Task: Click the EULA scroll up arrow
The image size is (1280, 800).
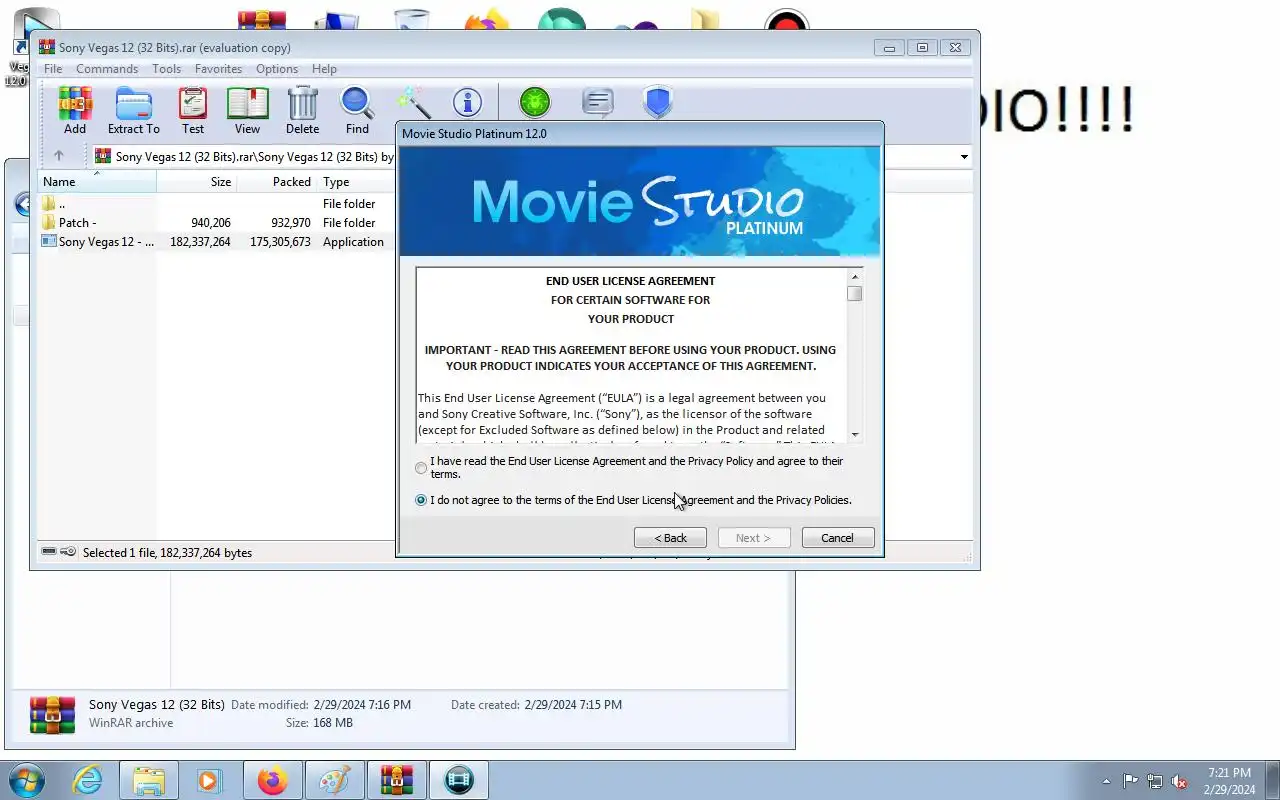Action: click(855, 276)
